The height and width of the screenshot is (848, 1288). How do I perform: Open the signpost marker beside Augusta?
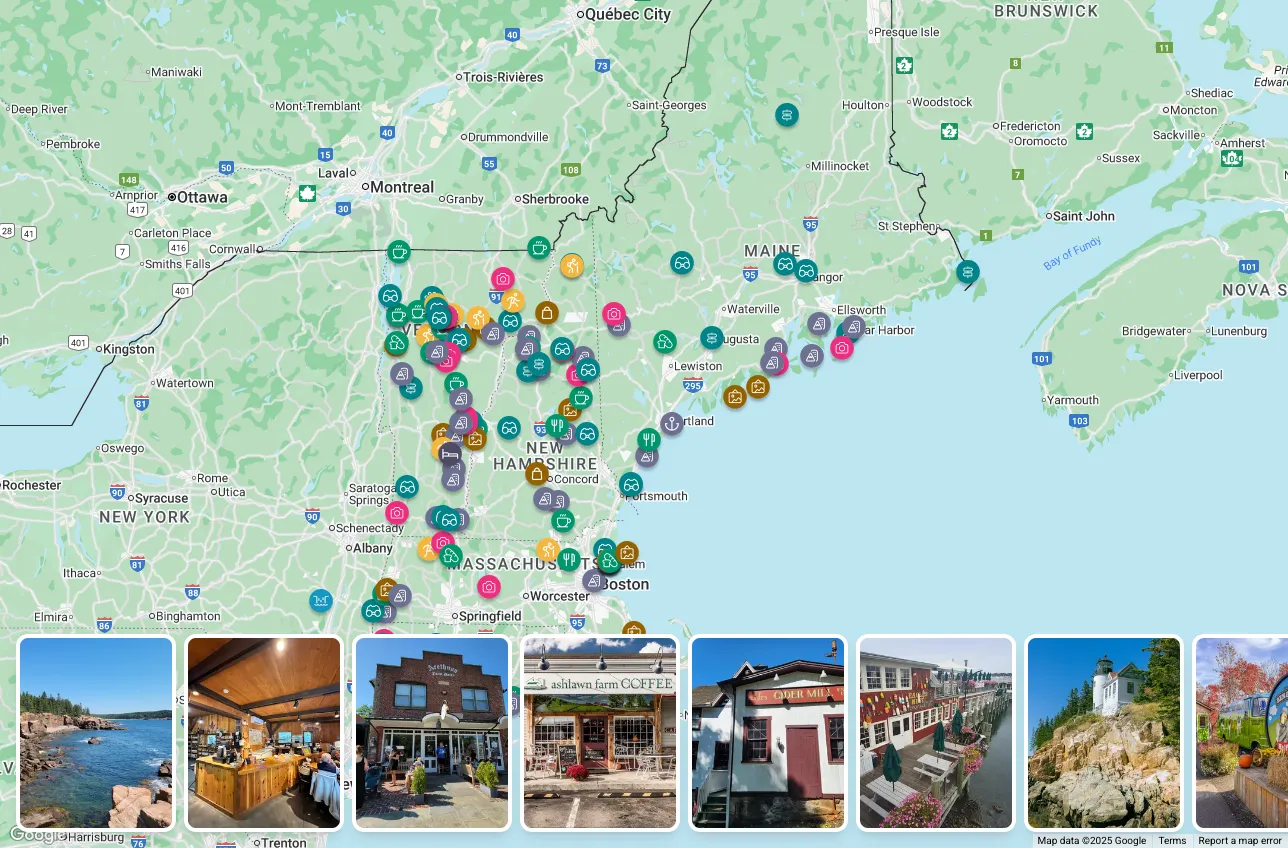click(x=712, y=338)
